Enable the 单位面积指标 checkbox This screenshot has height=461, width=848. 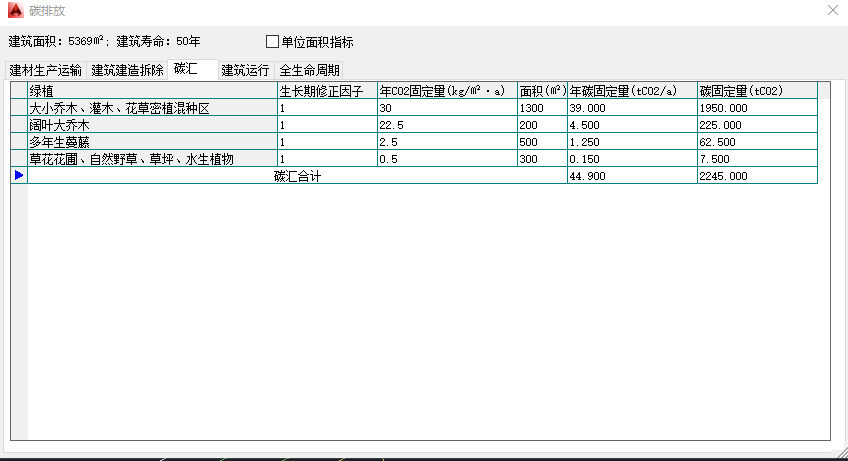272,42
